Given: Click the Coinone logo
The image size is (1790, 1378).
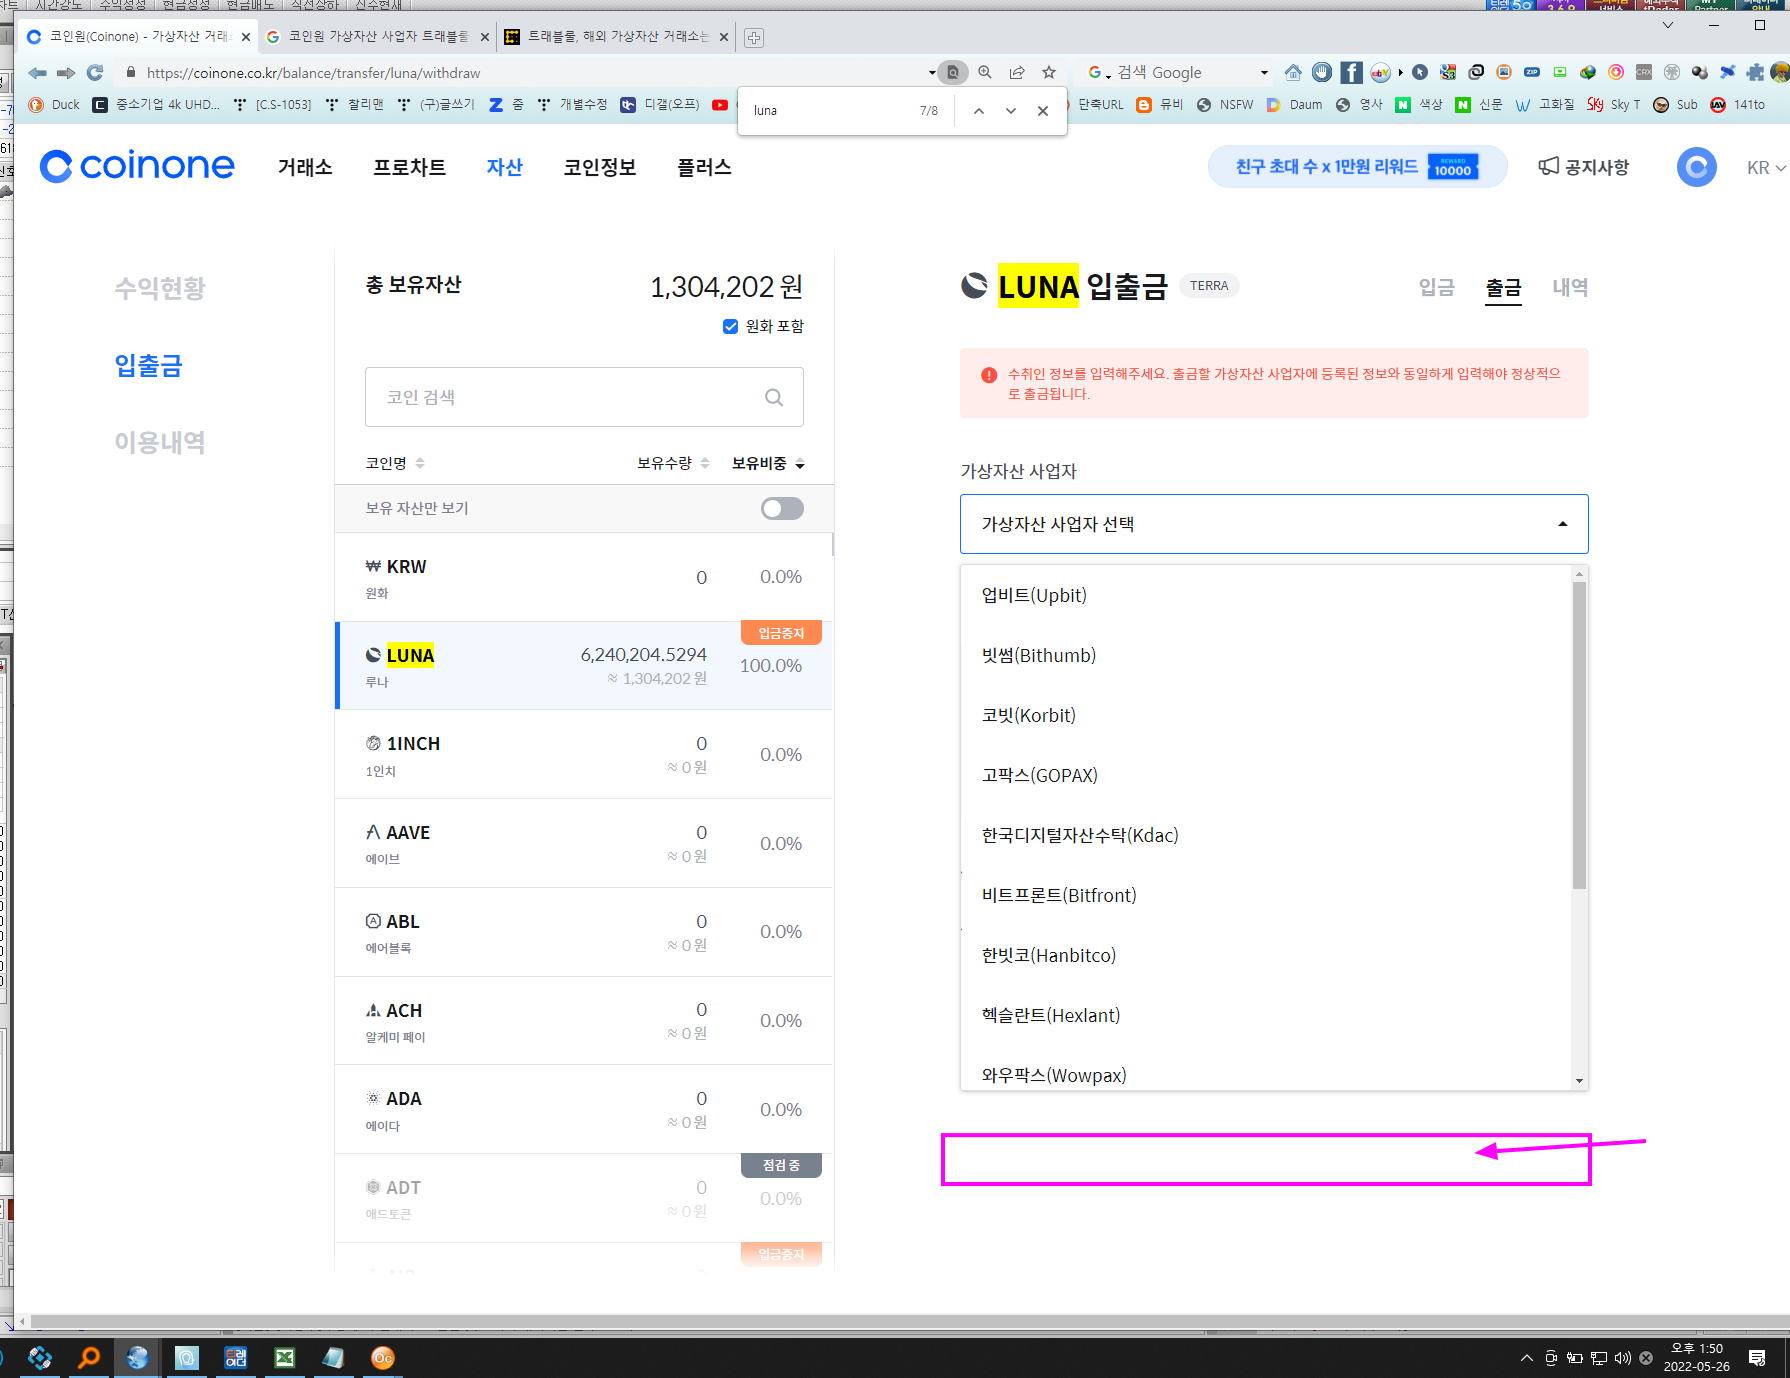Looking at the screenshot, I should [137, 166].
